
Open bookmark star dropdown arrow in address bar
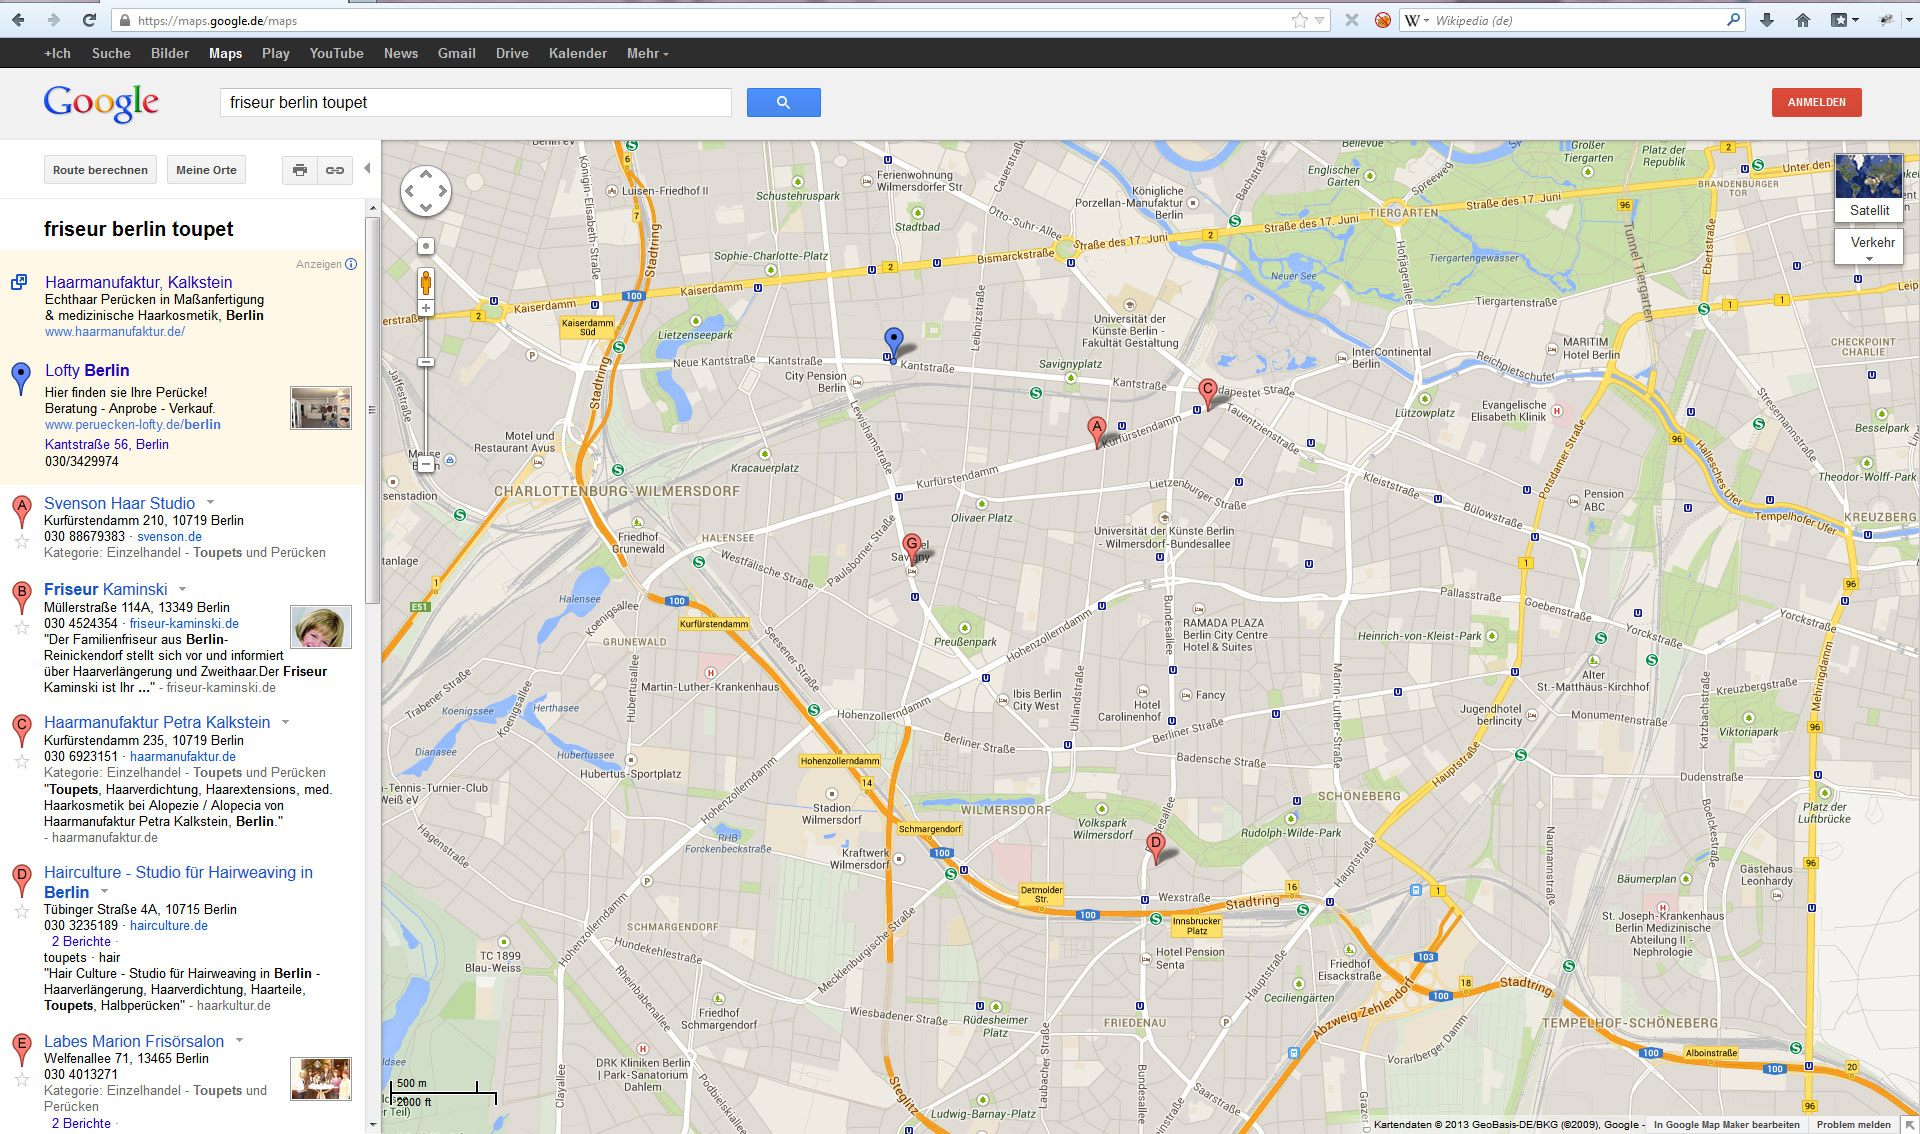[x=1319, y=20]
